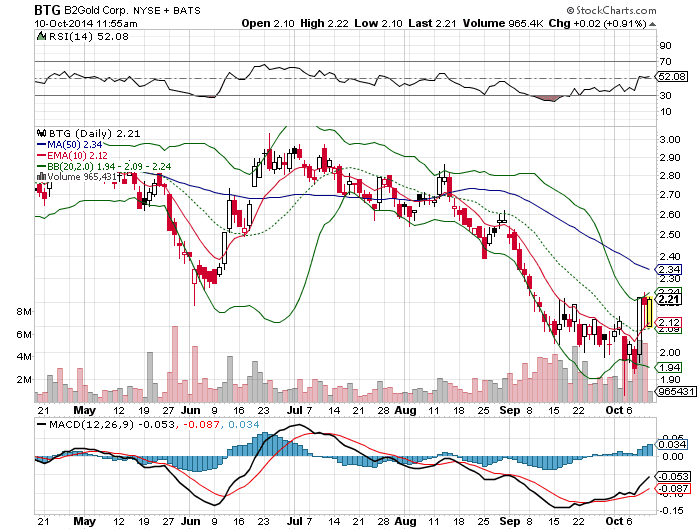Click the black MACD line sample before MACD(12,26,9)
This screenshot has height=530, width=700.
tap(42, 424)
